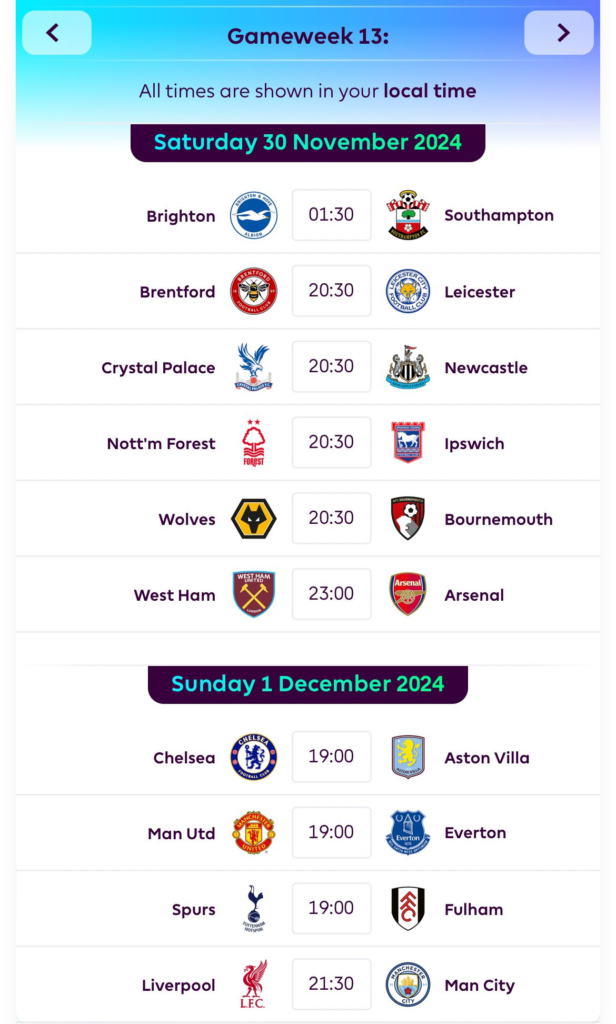Open the Crystal Palace eagle crest
Screen dimensions: 616x1024
253,367
